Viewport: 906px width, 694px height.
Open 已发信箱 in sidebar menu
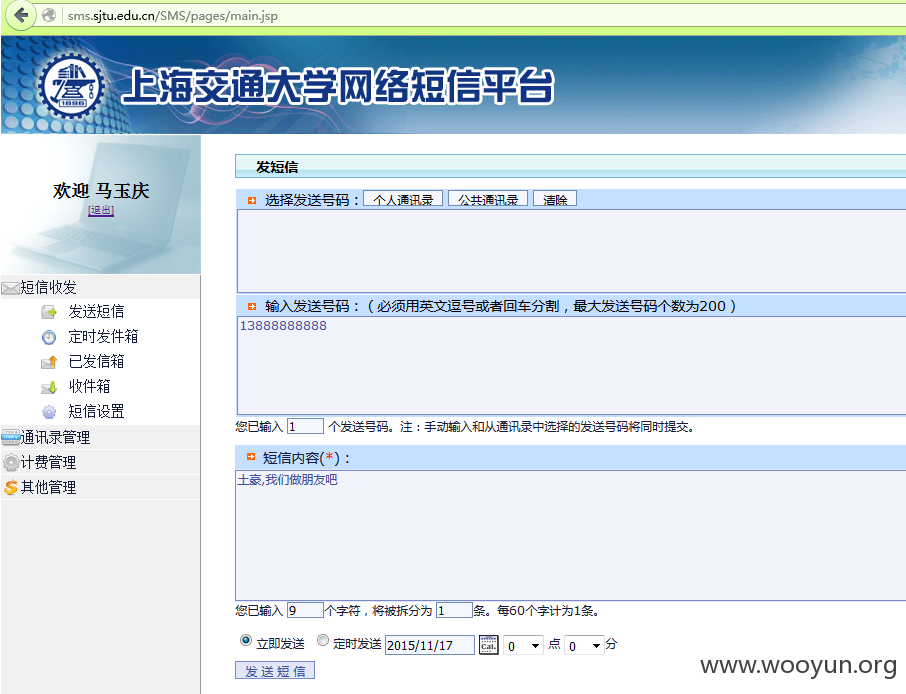pyautogui.click(x=96, y=362)
